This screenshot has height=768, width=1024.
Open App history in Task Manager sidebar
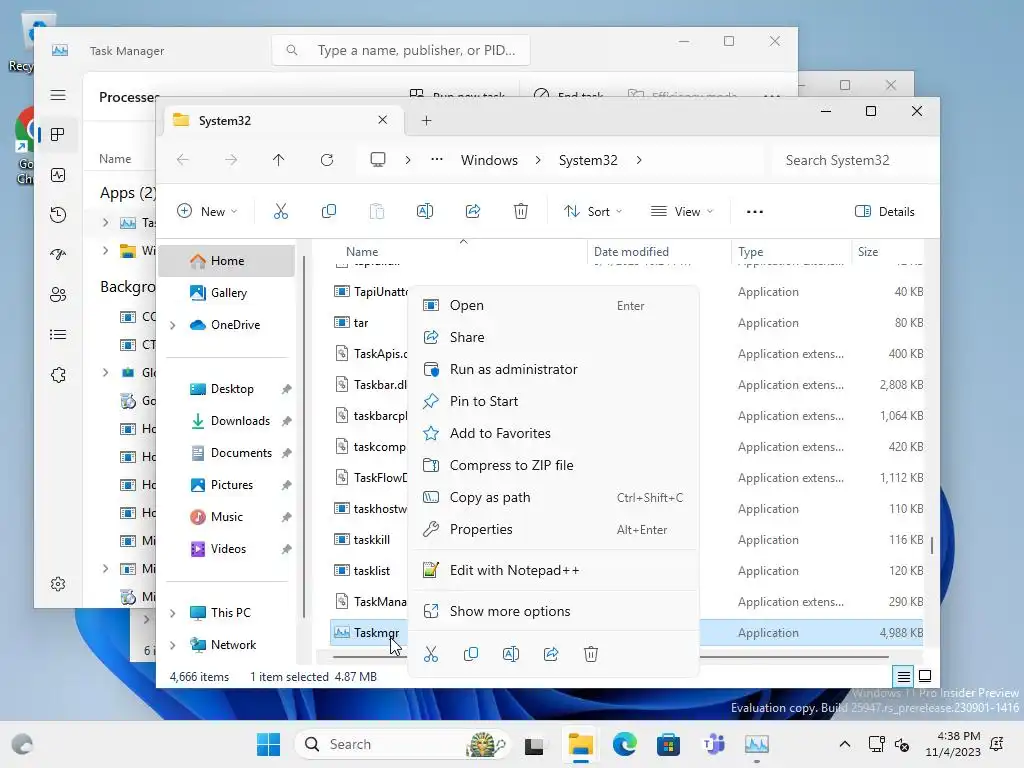pyautogui.click(x=58, y=215)
